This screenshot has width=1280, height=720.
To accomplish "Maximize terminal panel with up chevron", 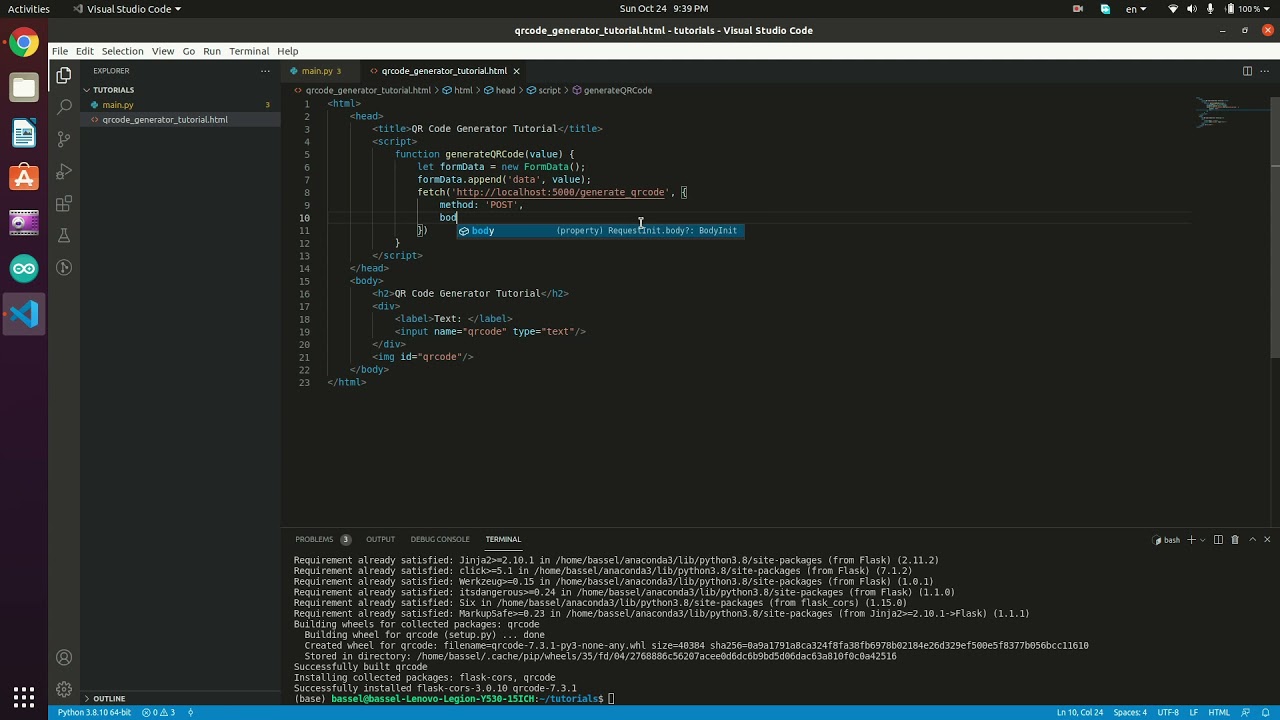I will 1252,539.
